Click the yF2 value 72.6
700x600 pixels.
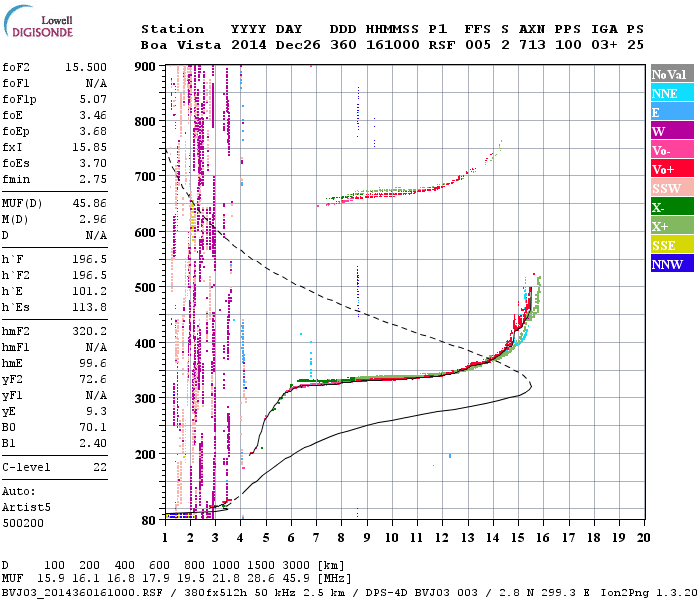[93, 379]
